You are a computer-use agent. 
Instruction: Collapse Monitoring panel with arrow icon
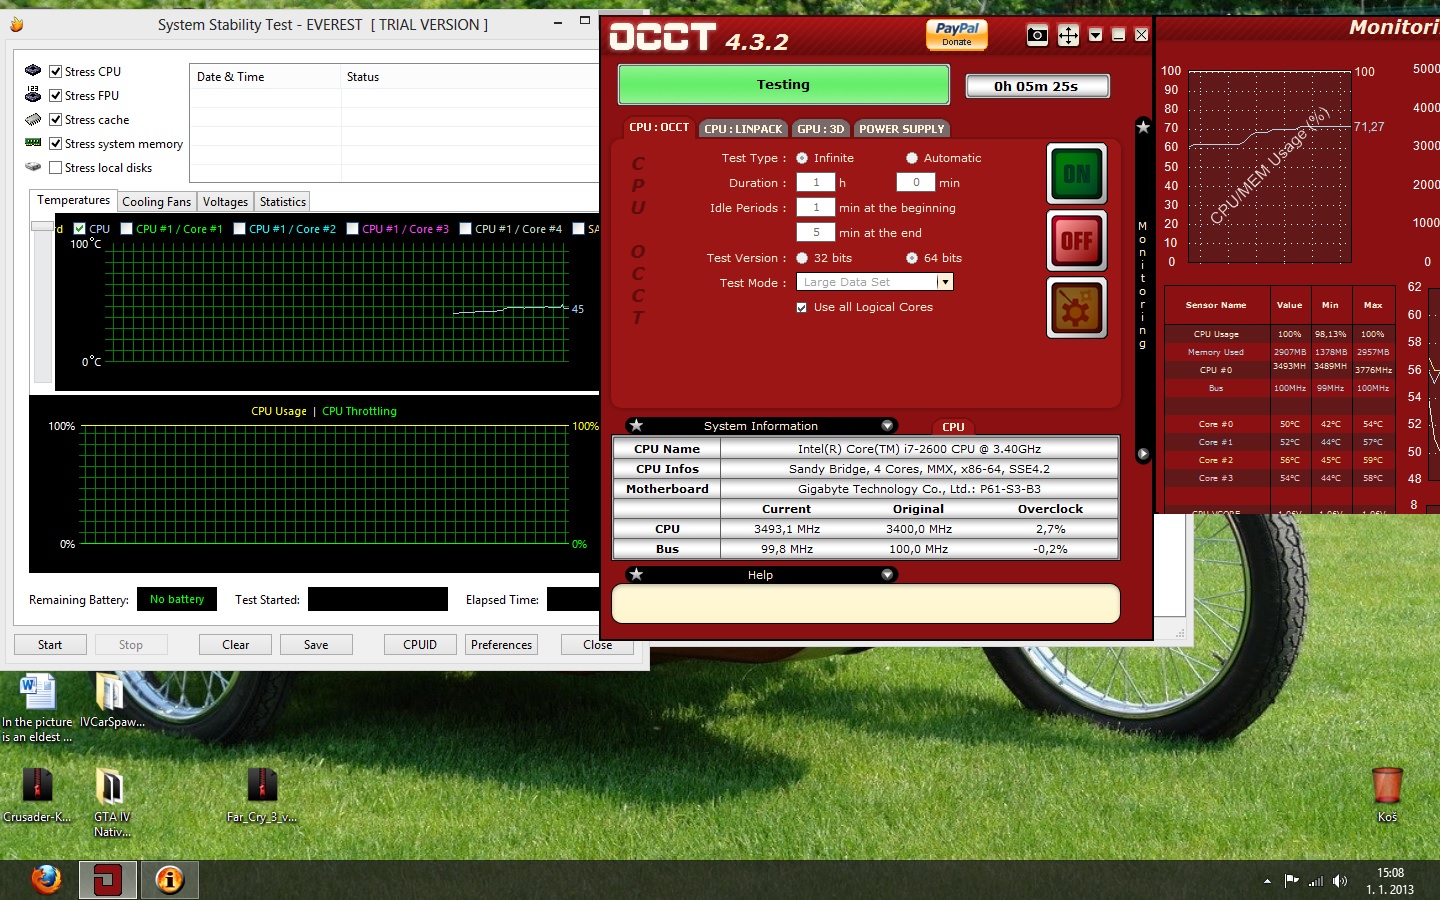1143,454
